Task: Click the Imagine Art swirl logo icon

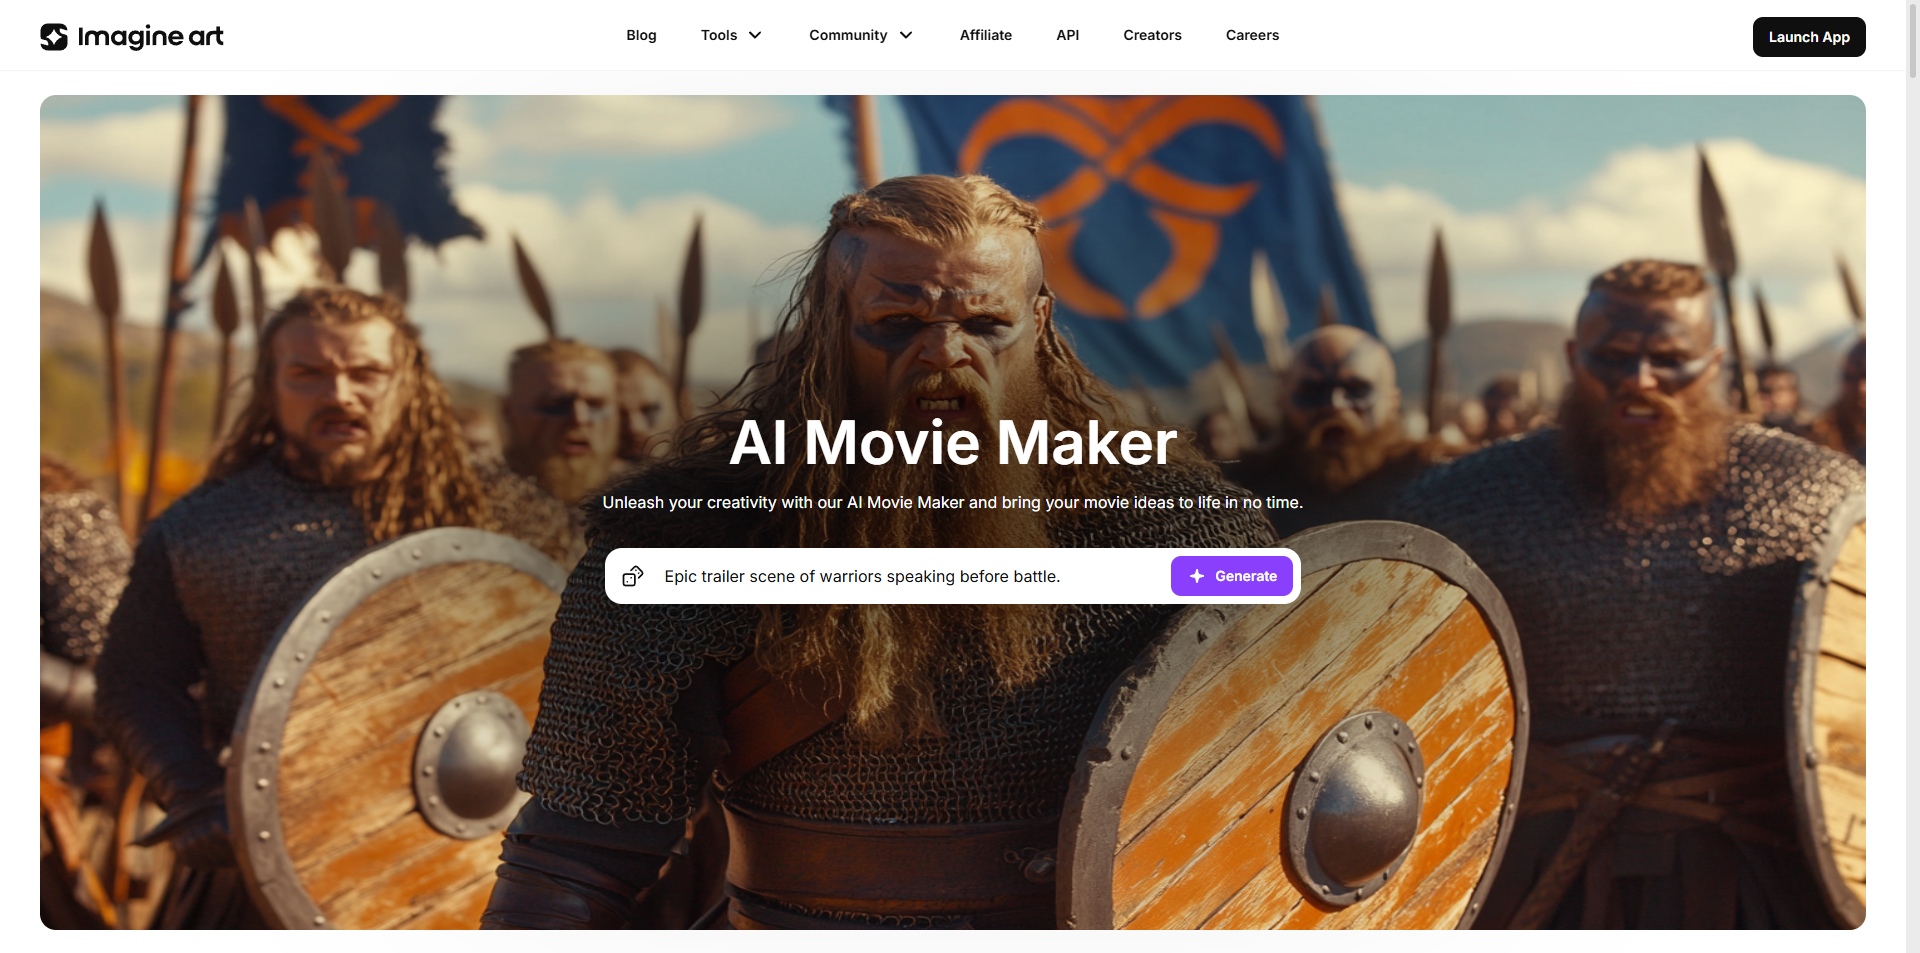Action: click(x=55, y=36)
